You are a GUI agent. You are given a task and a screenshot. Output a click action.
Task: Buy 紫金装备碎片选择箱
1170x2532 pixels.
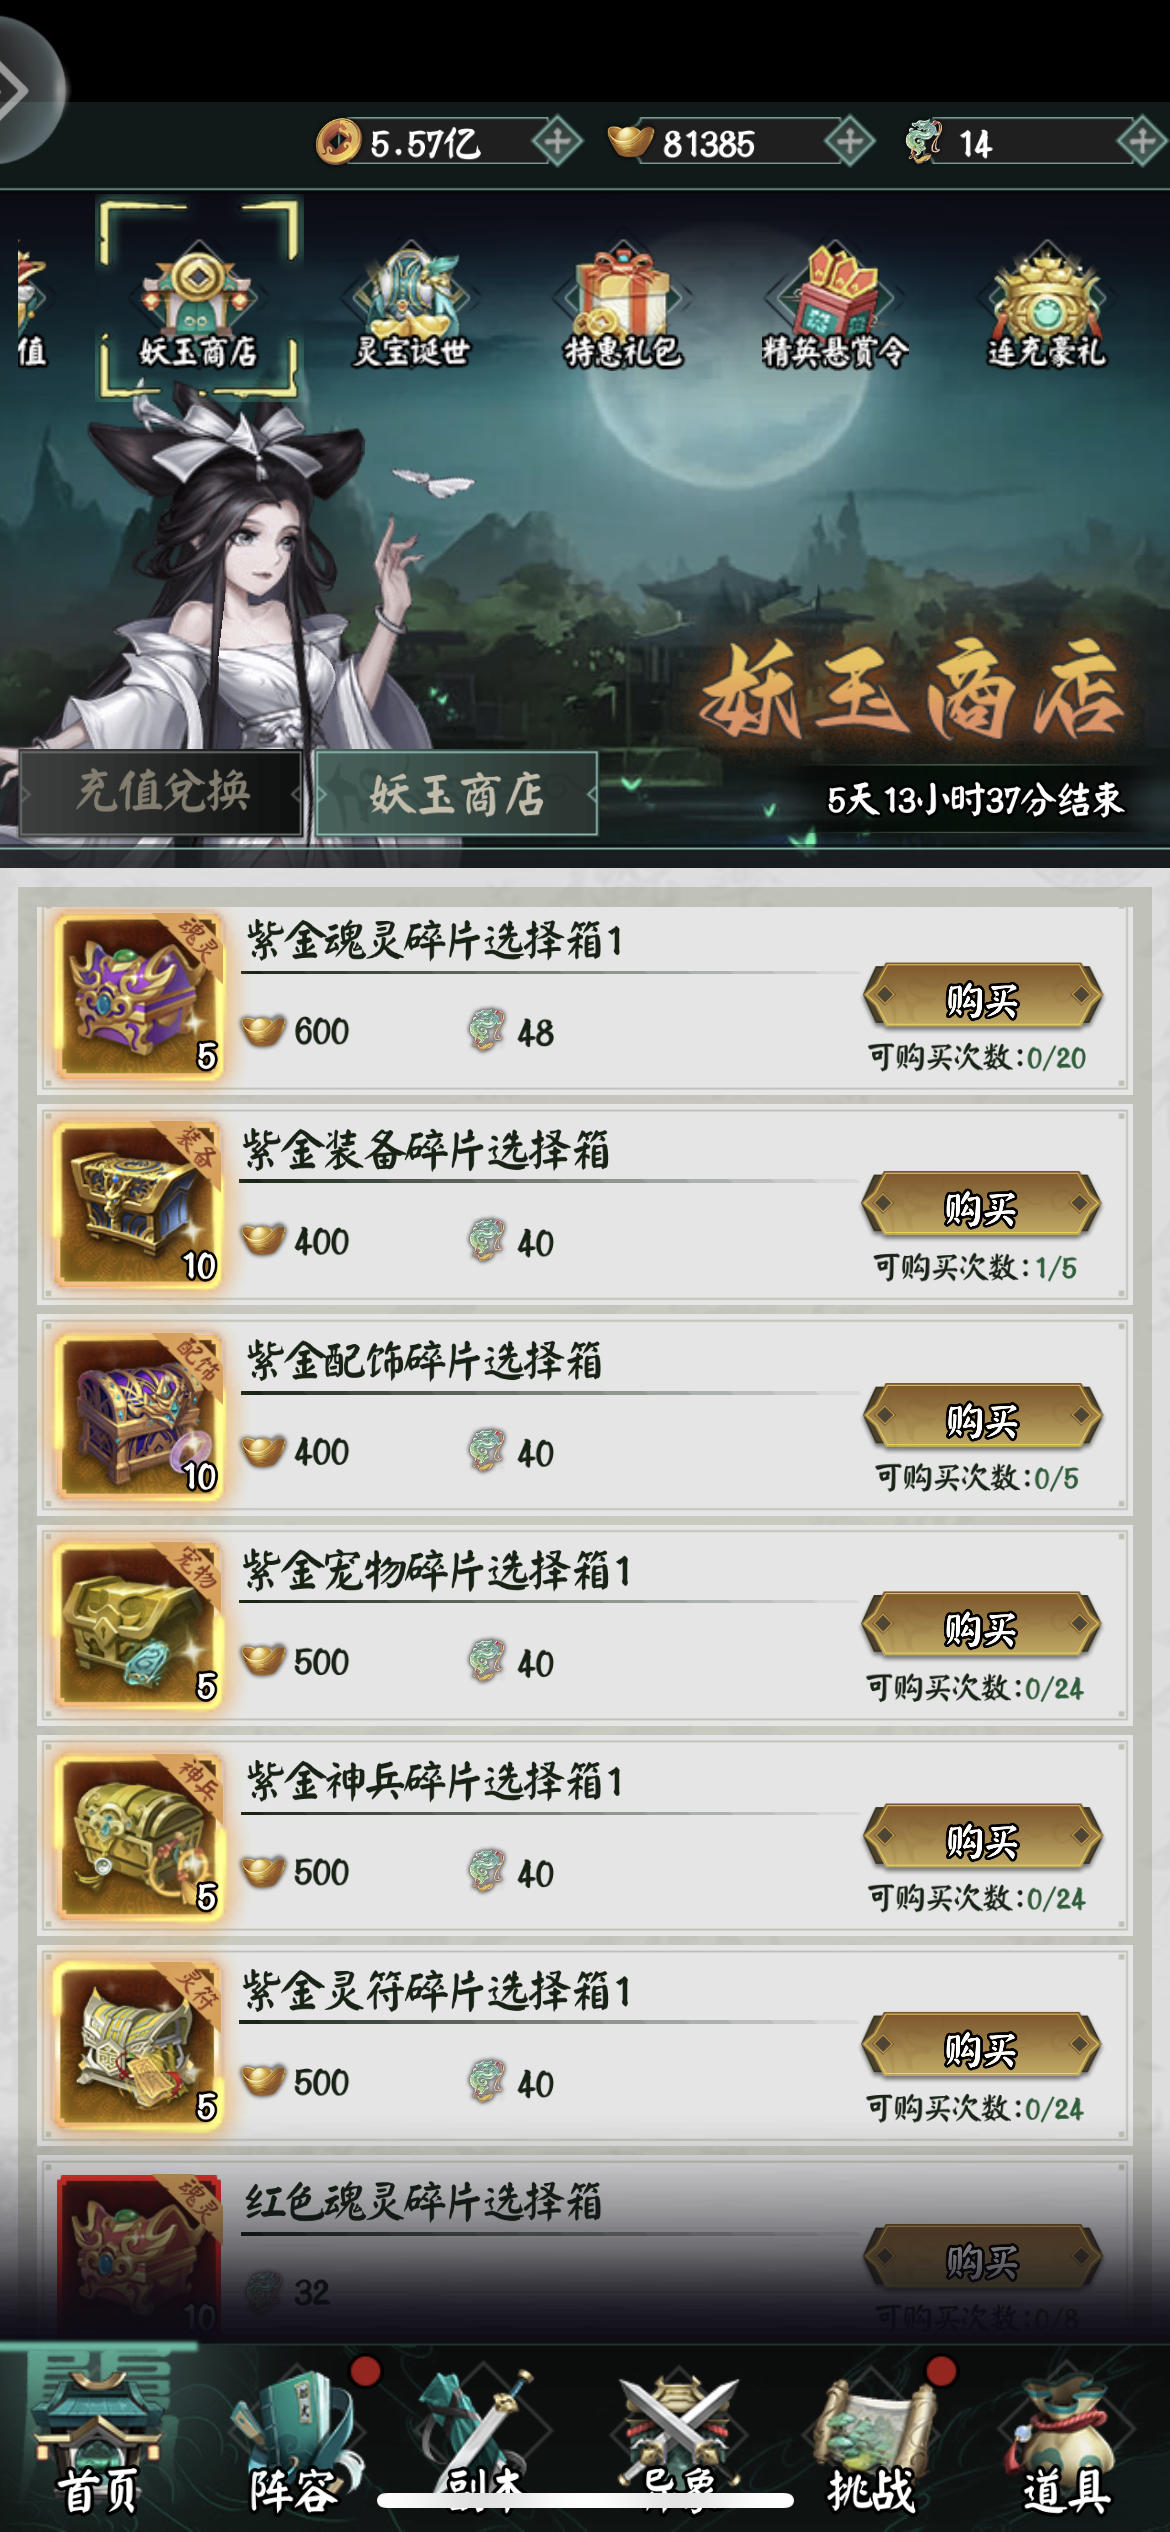click(980, 1206)
